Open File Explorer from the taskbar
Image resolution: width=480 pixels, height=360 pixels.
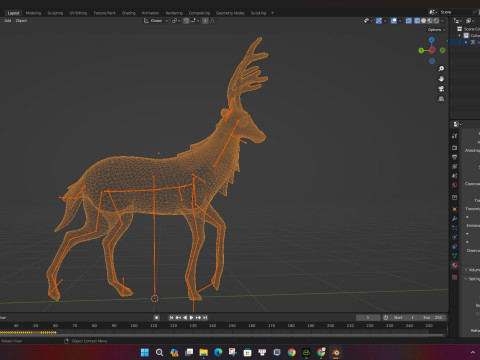point(203,352)
